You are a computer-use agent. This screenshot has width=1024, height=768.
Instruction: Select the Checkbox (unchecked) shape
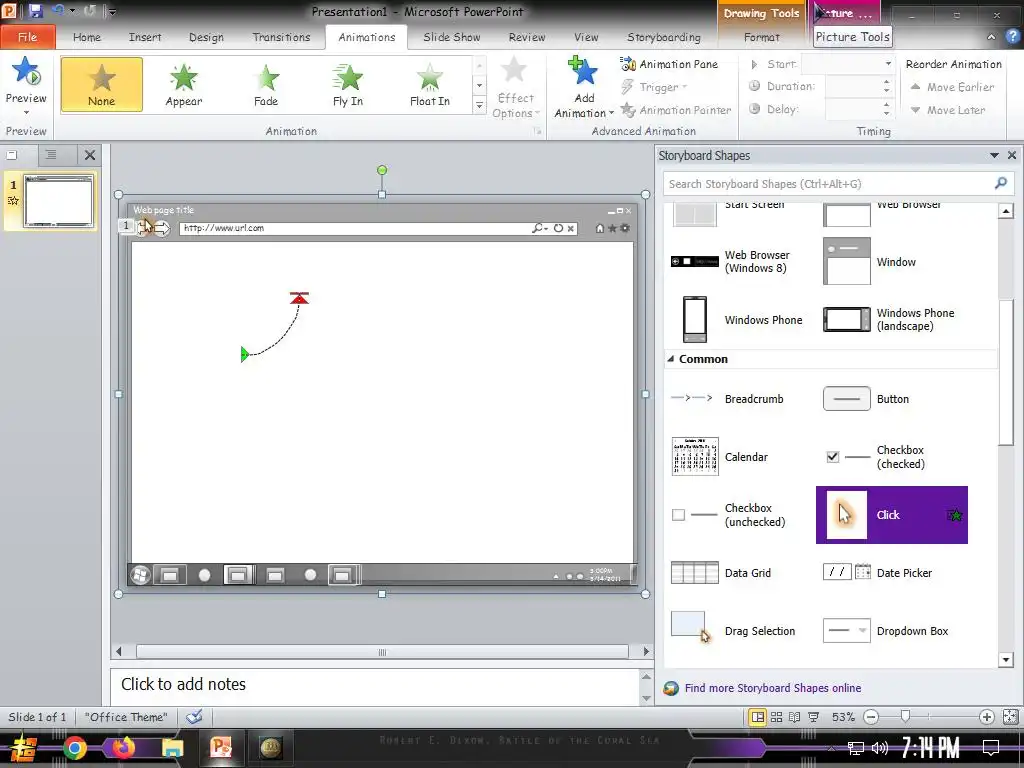pos(738,515)
